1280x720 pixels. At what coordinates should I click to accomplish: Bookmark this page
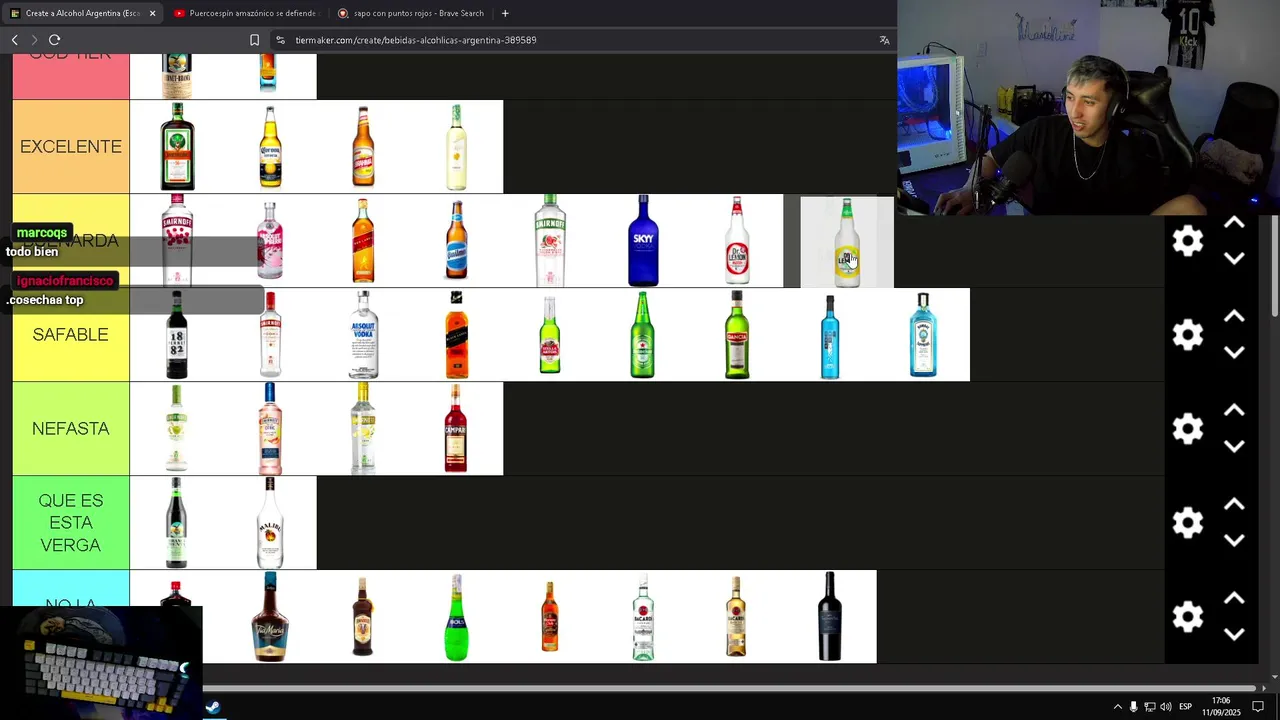coord(254,40)
